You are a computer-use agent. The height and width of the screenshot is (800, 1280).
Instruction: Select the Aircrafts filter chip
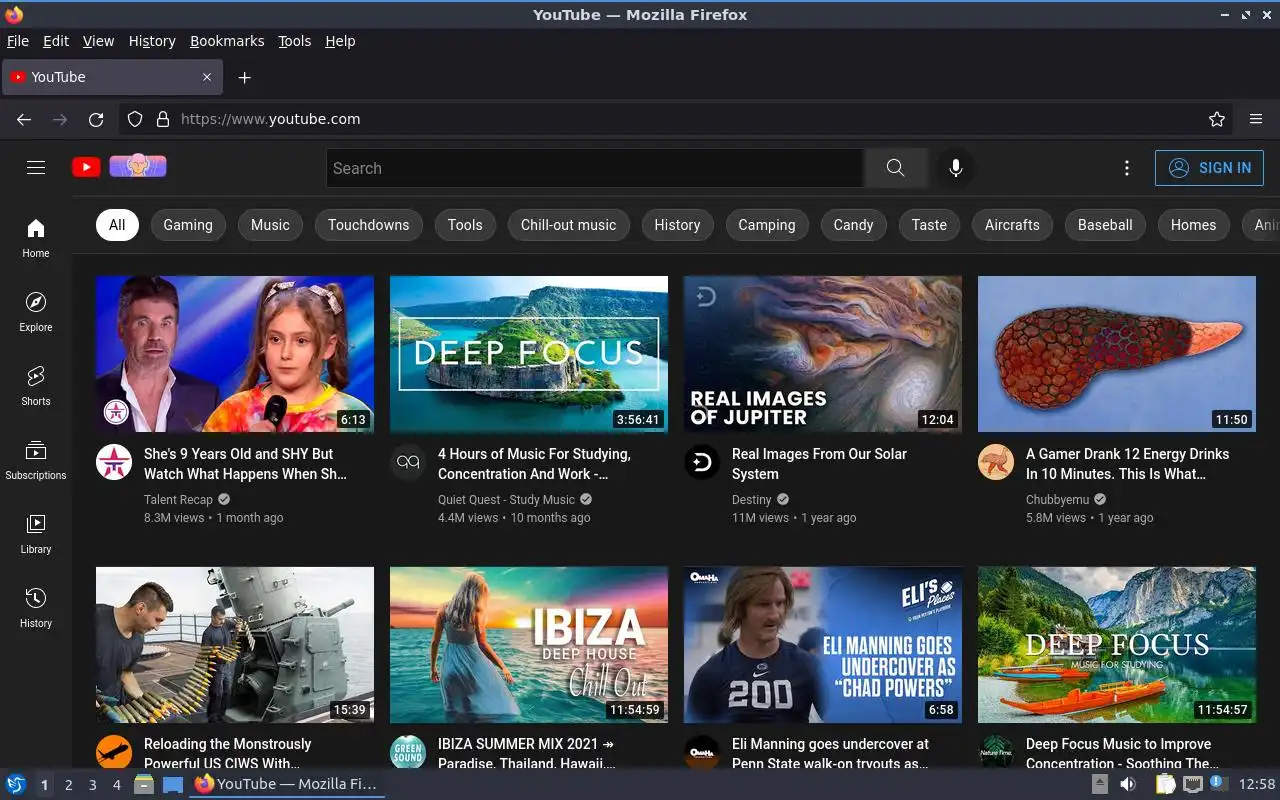pyautogui.click(x=1012, y=225)
